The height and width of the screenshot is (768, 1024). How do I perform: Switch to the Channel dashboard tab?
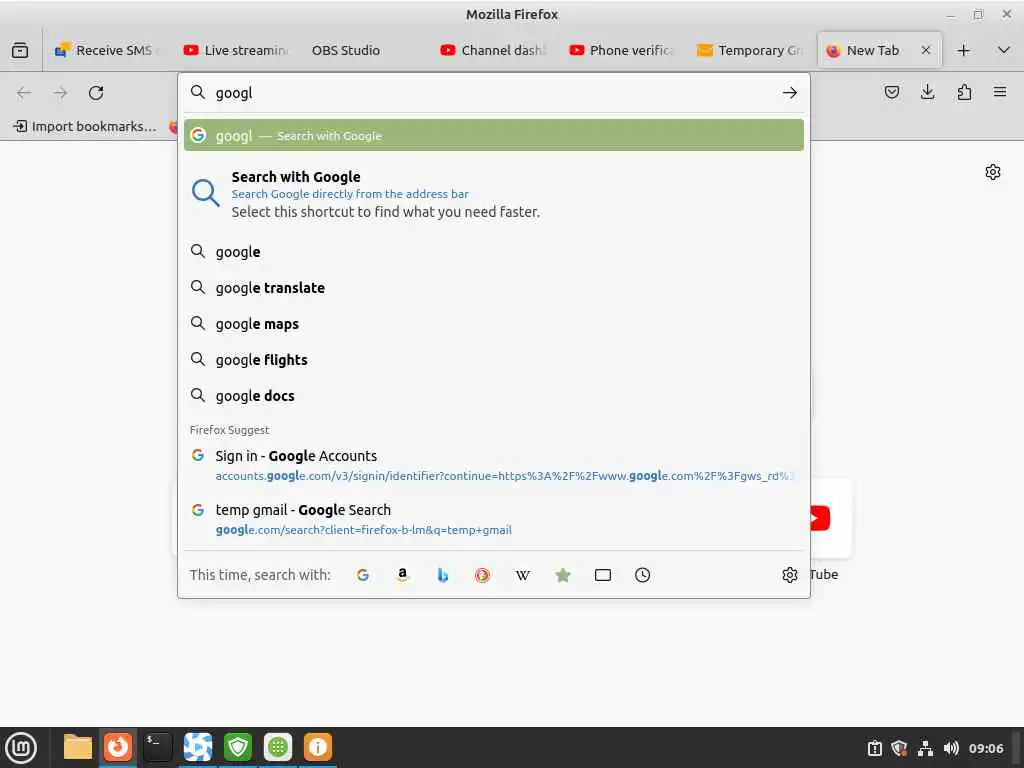pyautogui.click(x=494, y=50)
